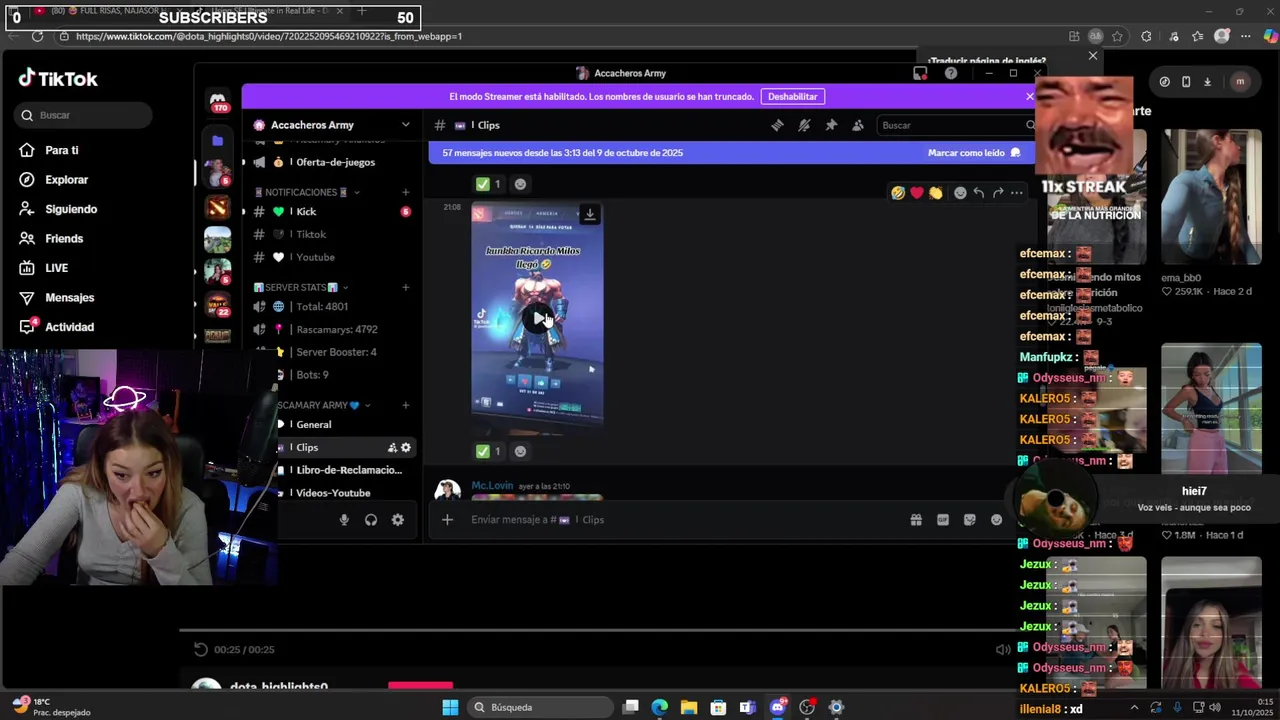Viewport: 1280px width, 720px height.
Task: Collapse the SCAMARY ARMY category
Action: (325, 405)
